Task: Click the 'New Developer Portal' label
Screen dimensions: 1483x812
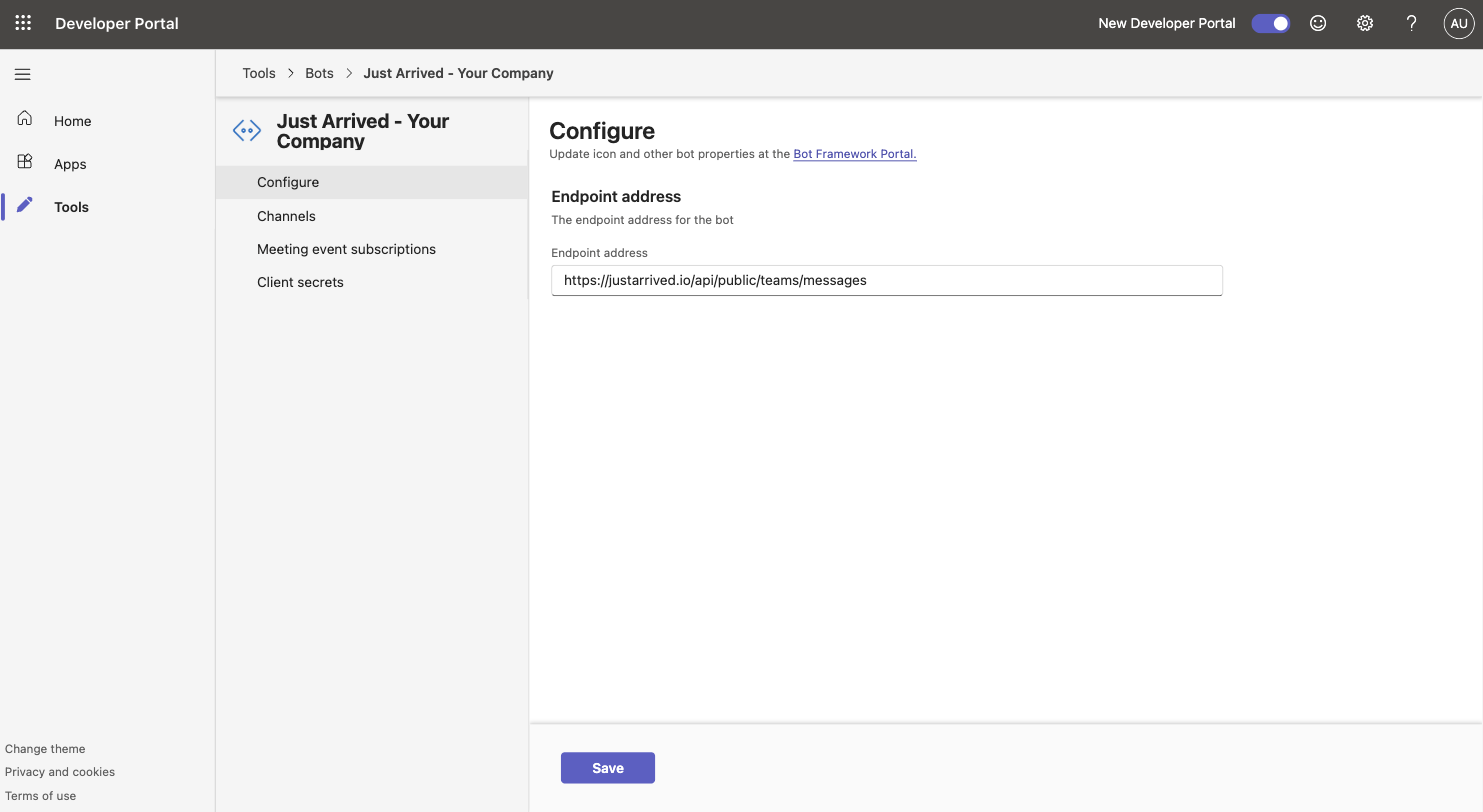Action: coord(1167,23)
